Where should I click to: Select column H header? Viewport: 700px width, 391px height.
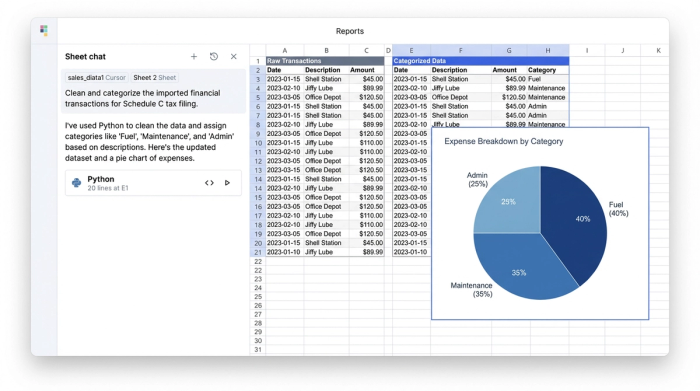pyautogui.click(x=548, y=50)
